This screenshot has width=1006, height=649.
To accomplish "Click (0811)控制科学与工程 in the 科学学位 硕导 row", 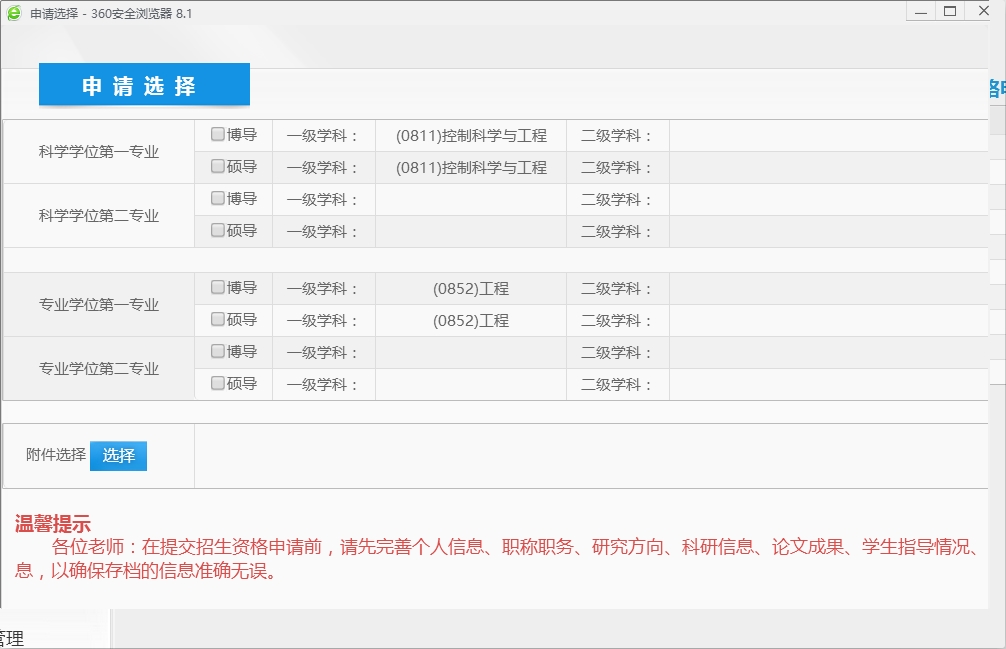I will (472, 168).
